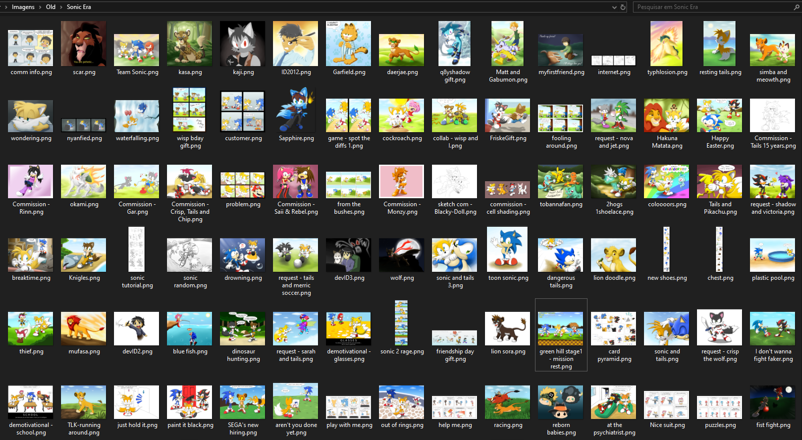The width and height of the screenshot is (802, 440).
Task: Select lion doodle.png file
Action: (613, 255)
